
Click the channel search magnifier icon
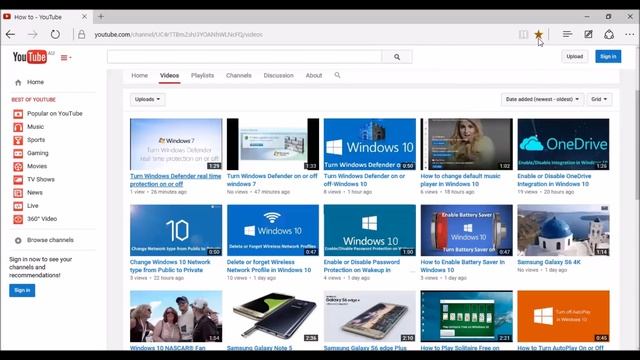(337, 75)
